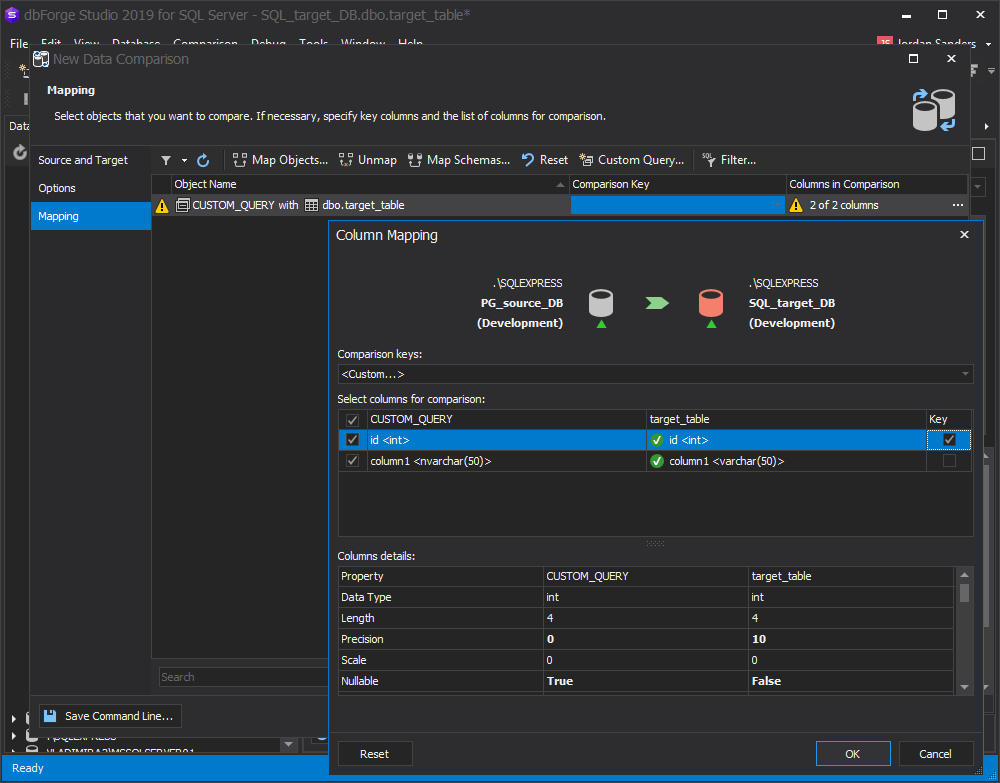
Task: Click the Nullable property row
Action: point(645,681)
